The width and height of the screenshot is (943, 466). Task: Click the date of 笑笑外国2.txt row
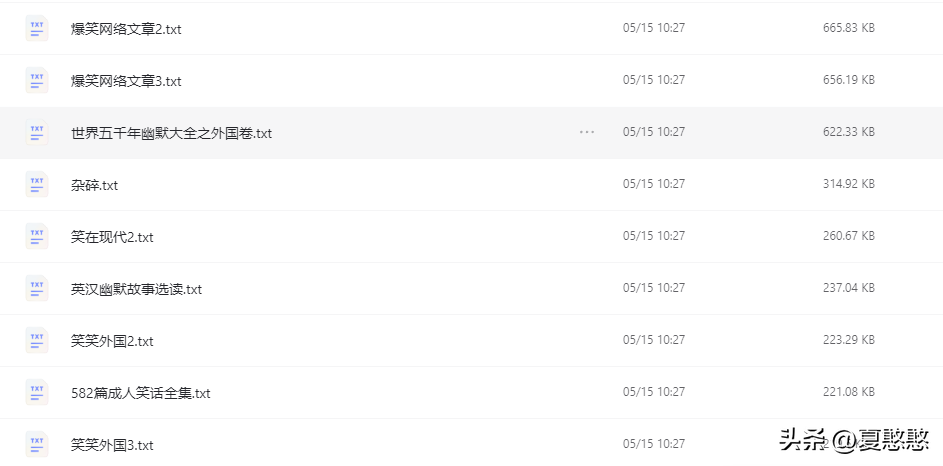tap(654, 340)
